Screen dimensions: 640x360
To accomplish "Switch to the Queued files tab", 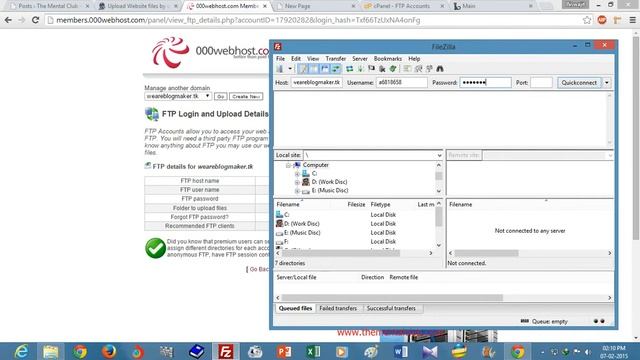I will click(295, 309).
